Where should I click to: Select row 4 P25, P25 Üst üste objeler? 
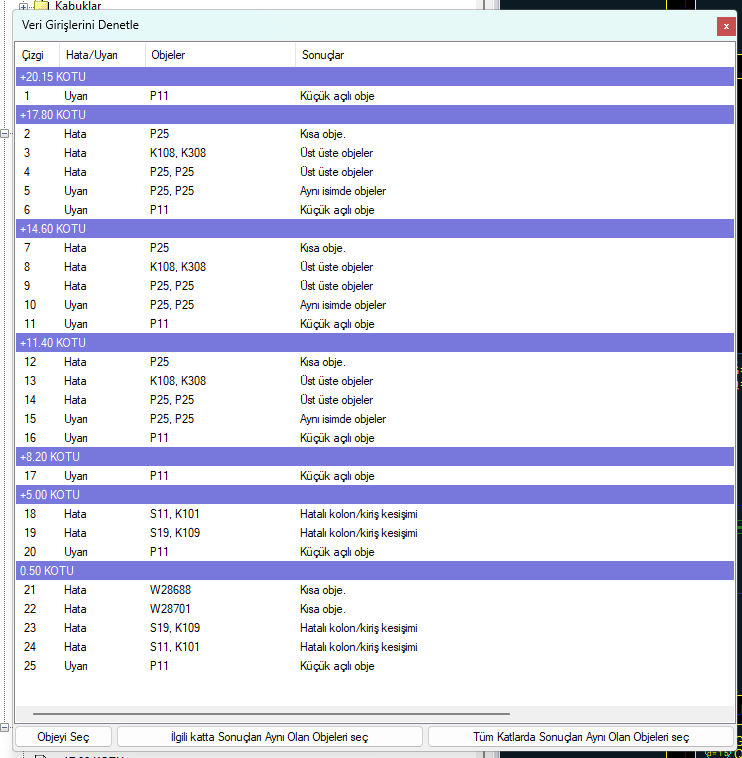coord(375,172)
